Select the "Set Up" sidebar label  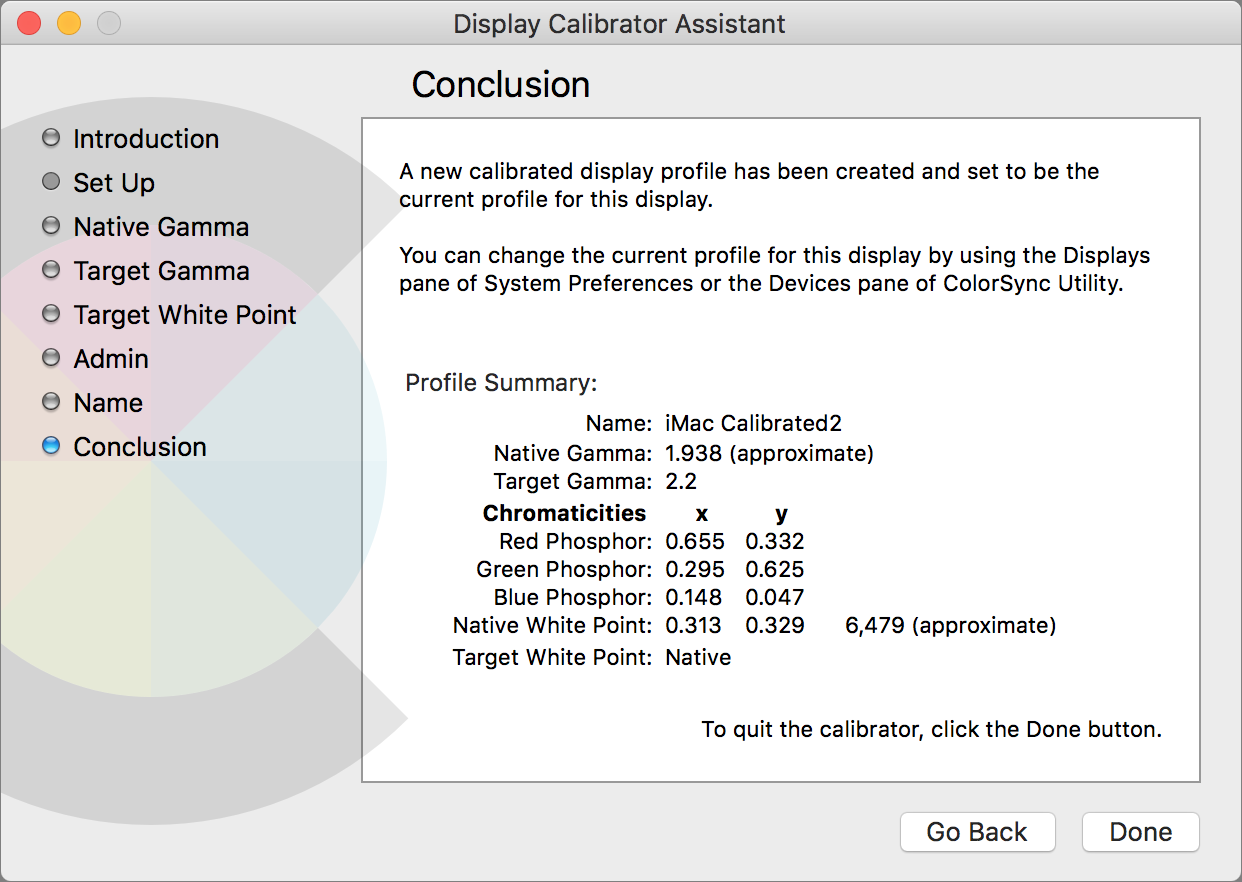click(114, 183)
